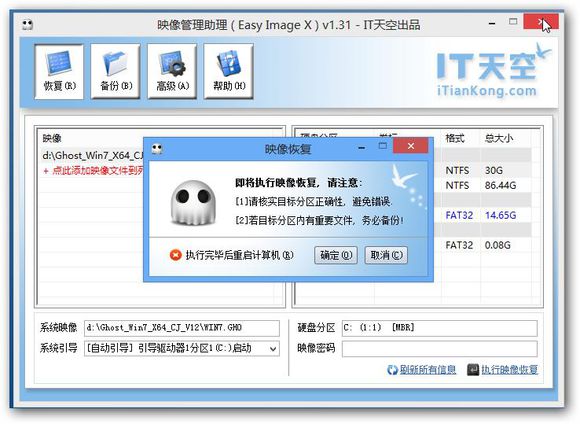Click the 映像密码 password field
The image size is (580, 424).
pyautogui.click(x=439, y=349)
